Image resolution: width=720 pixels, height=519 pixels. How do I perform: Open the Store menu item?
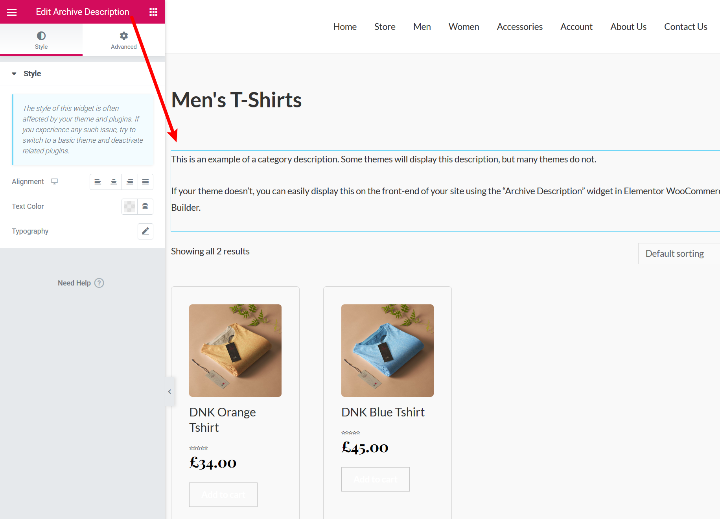pyautogui.click(x=385, y=27)
